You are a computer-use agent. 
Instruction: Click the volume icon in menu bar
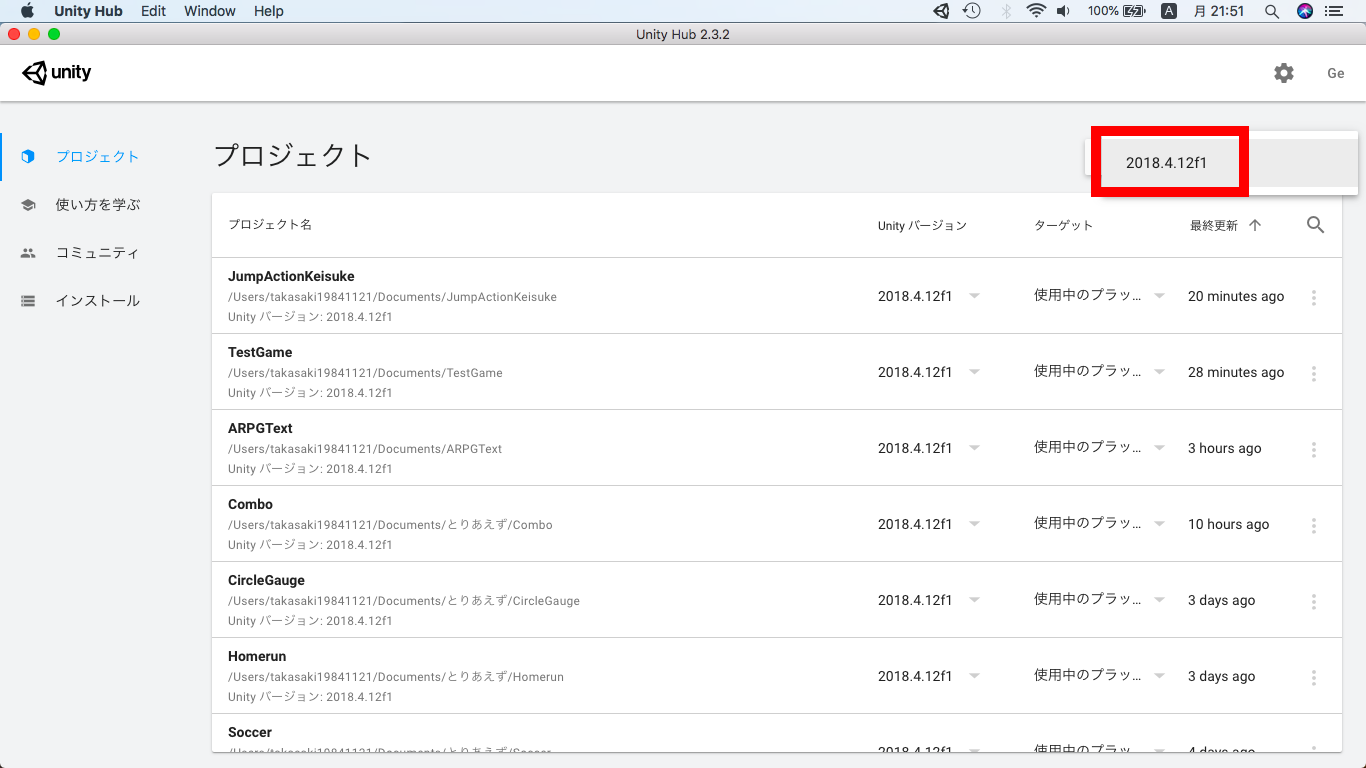click(x=1063, y=11)
